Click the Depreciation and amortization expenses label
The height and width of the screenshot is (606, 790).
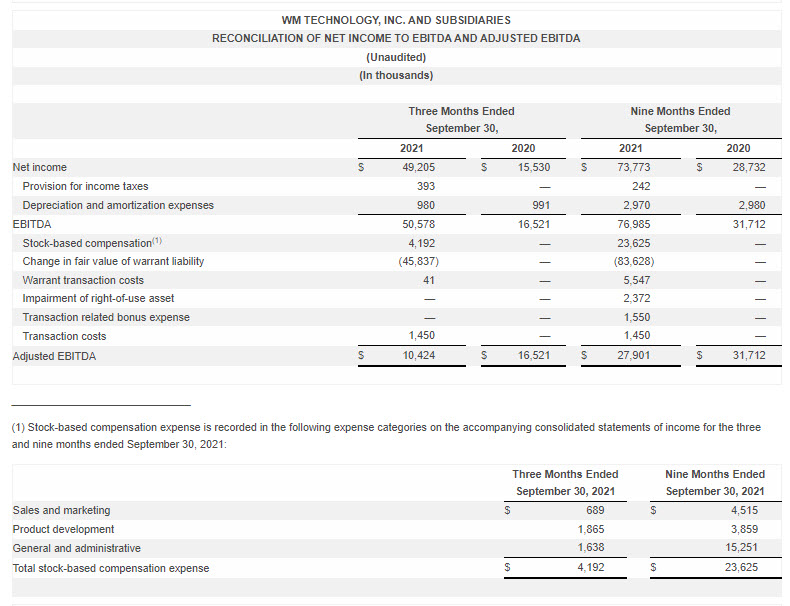118,205
